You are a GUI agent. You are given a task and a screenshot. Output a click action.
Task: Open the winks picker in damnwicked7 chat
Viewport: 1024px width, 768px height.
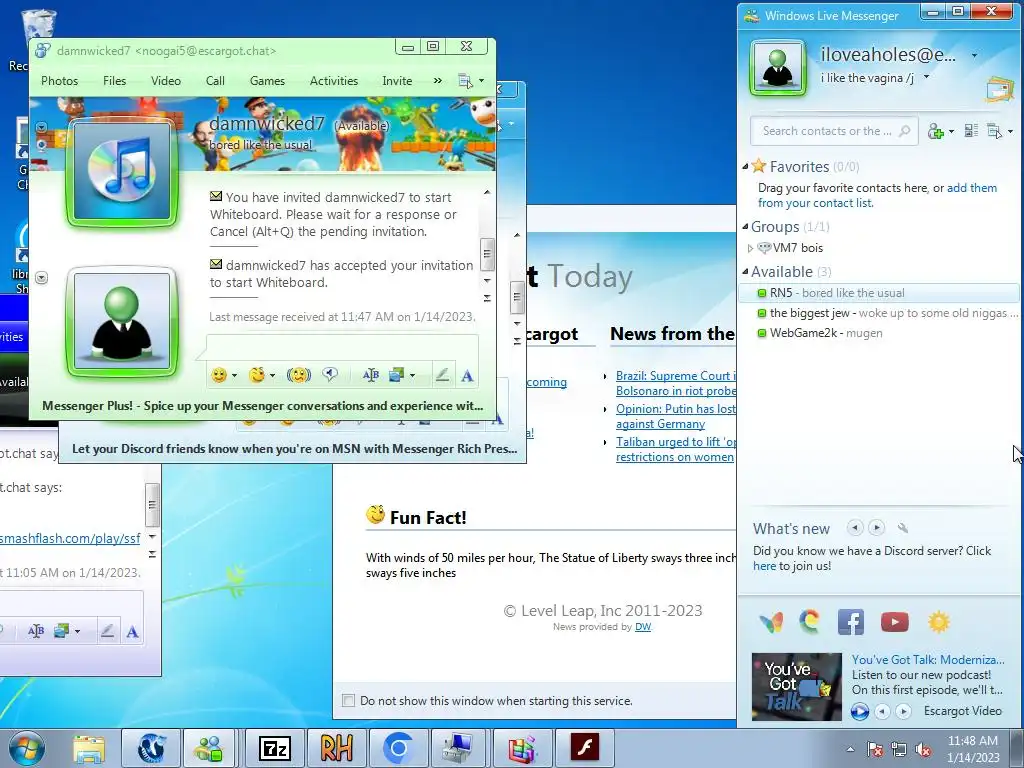[x=257, y=375]
